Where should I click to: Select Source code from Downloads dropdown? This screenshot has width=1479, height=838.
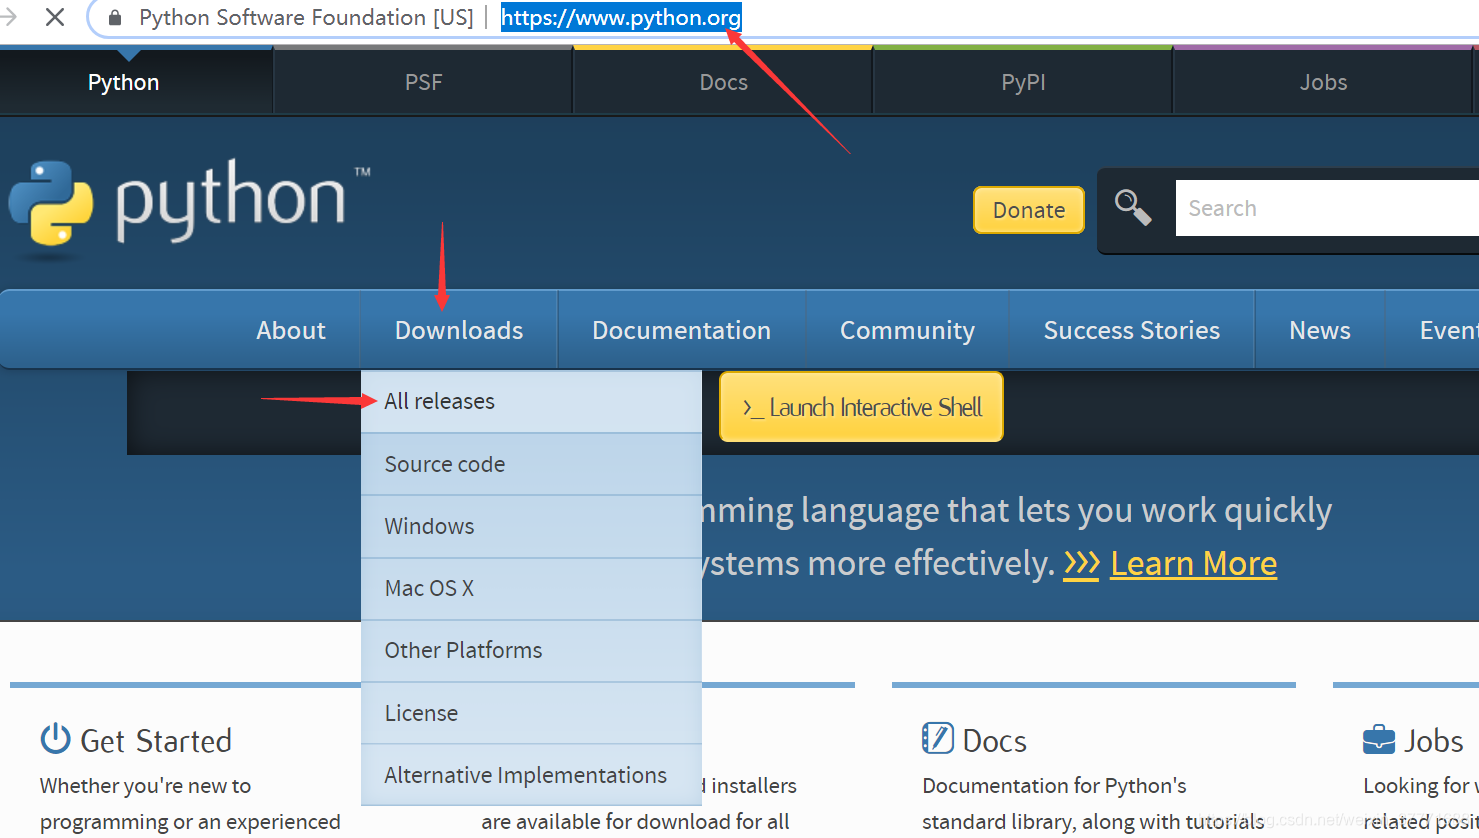click(x=531, y=464)
